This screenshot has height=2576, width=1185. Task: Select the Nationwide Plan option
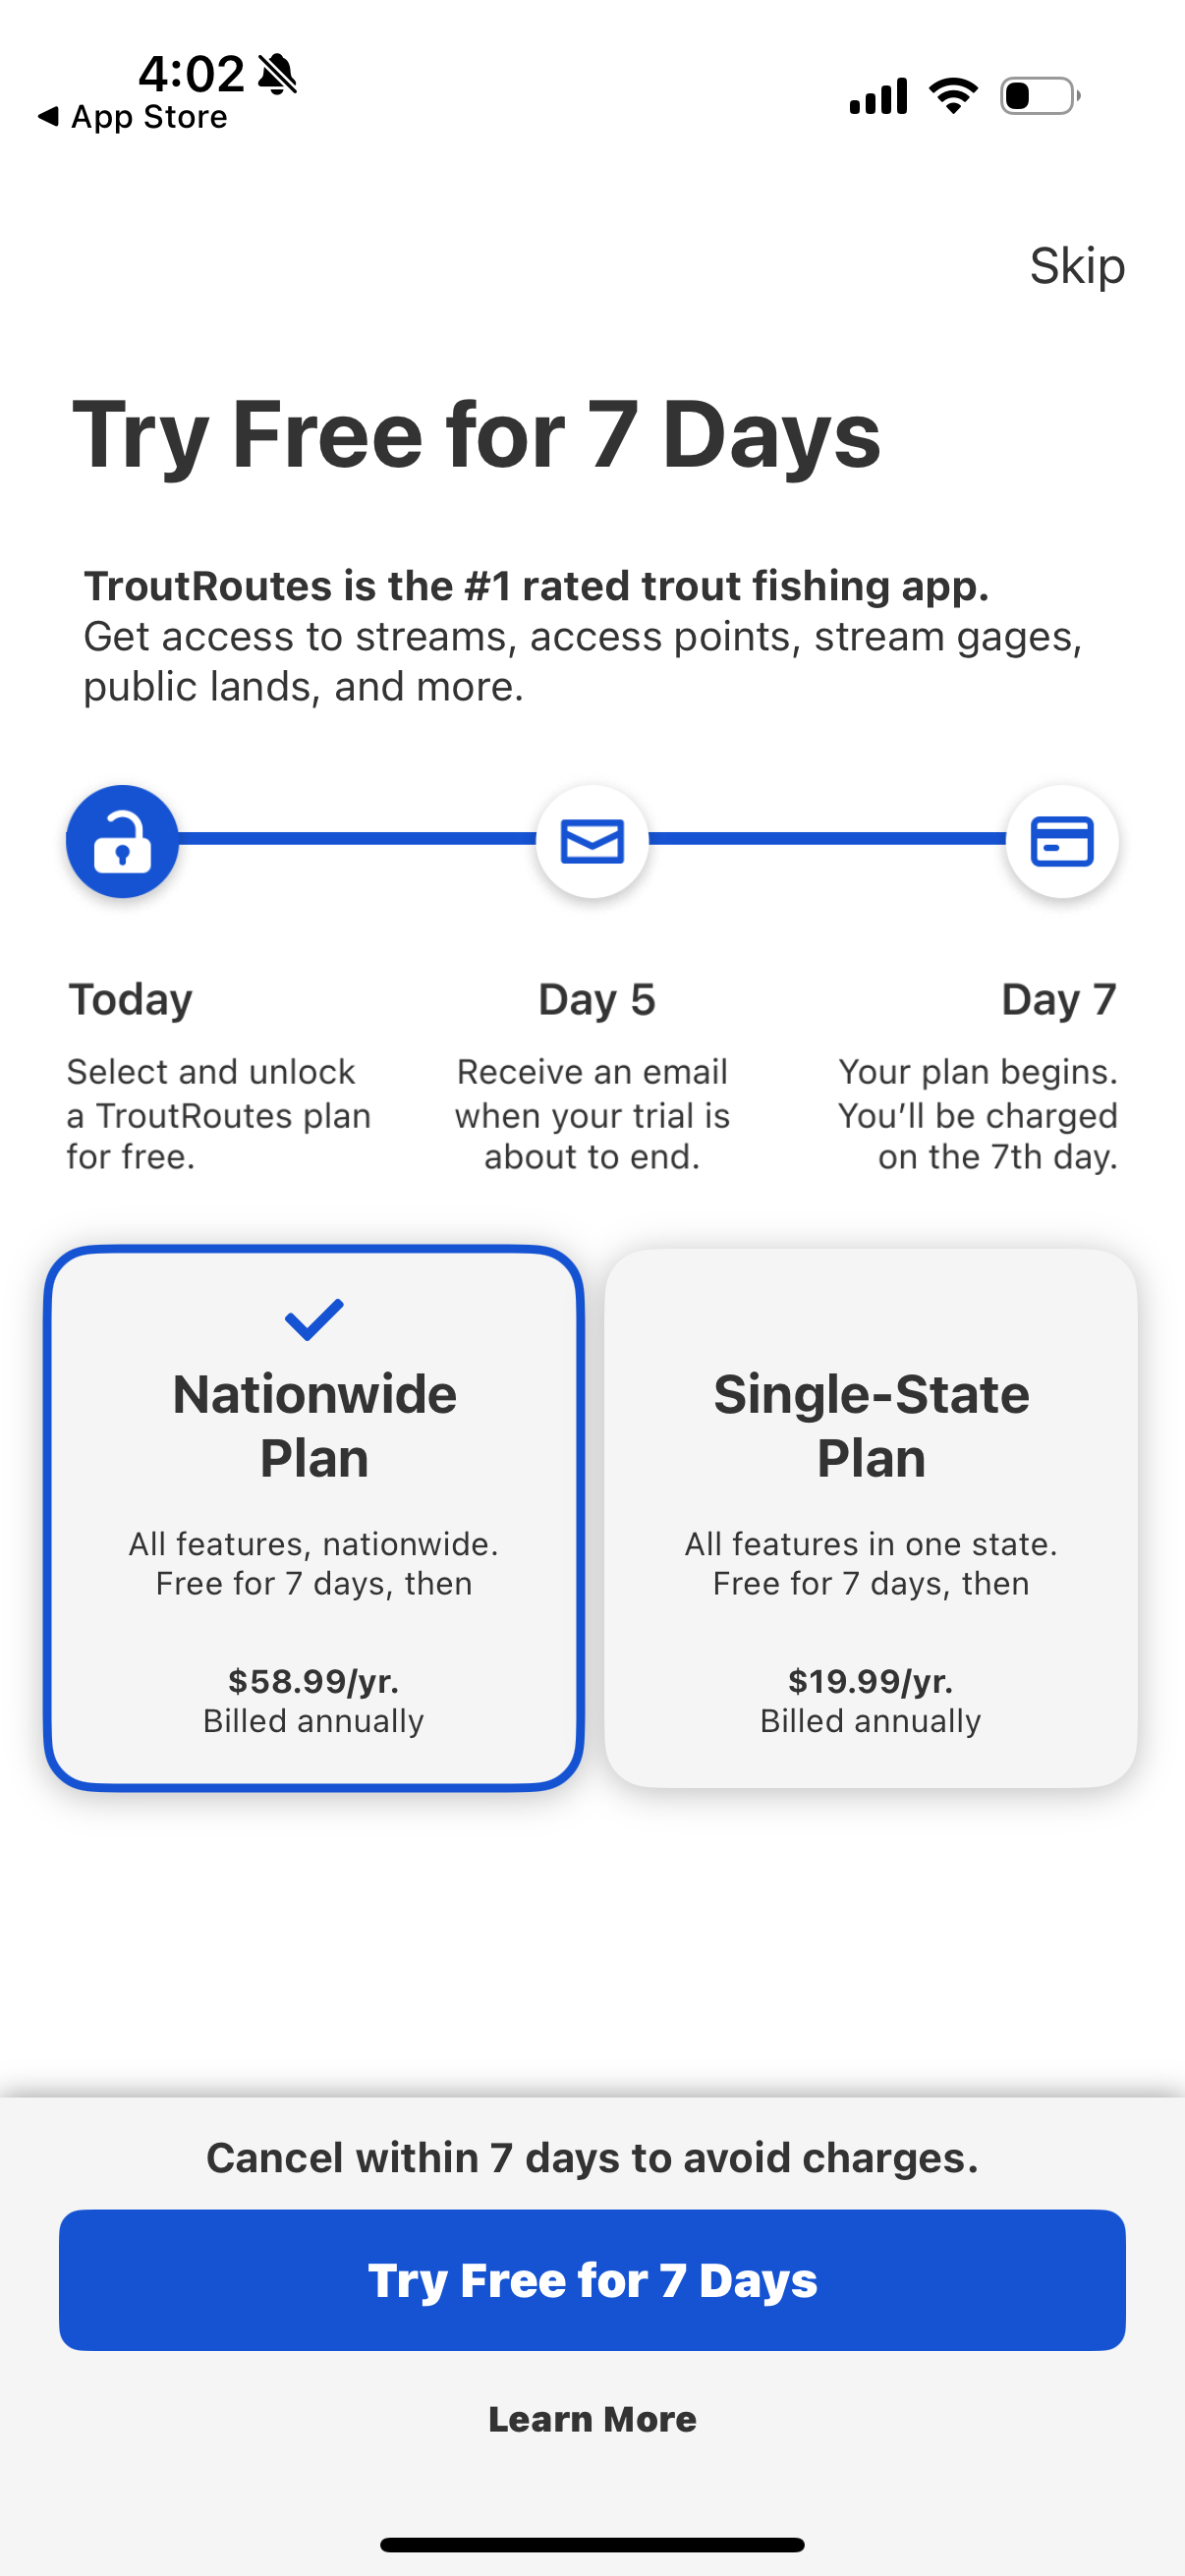[x=314, y=1517]
